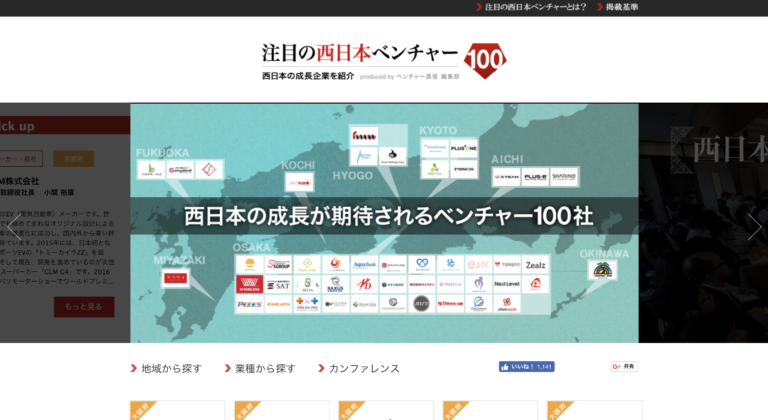The height and width of the screenshot is (420, 768).
Task: Click the UNIONPLANET logo in Osaka grid
Action: point(393,304)
